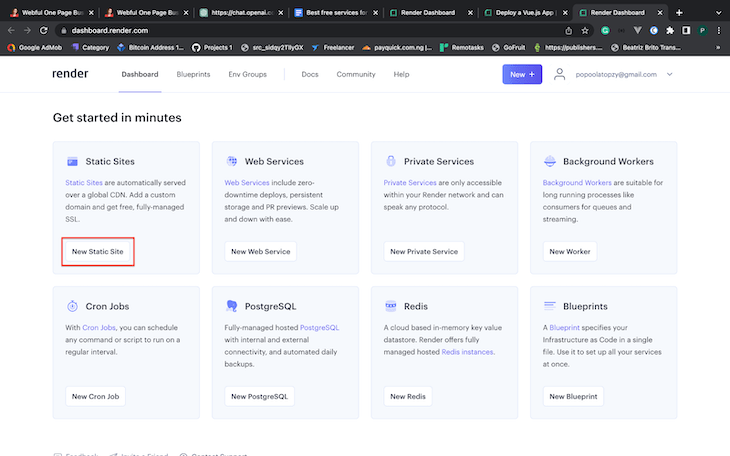Open the Env Groups nav item
The height and width of the screenshot is (456, 730).
247,74
